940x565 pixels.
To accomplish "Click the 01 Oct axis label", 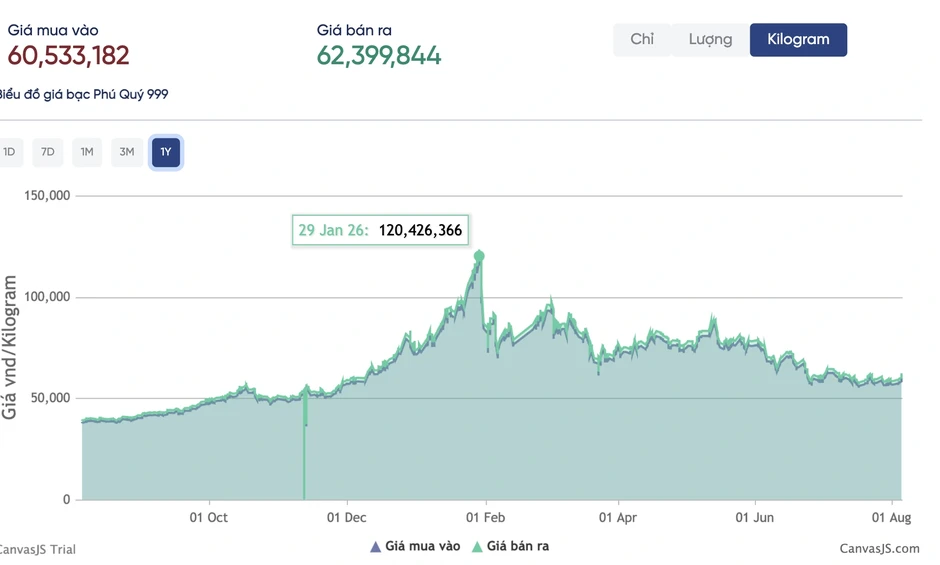I will pyautogui.click(x=209, y=518).
